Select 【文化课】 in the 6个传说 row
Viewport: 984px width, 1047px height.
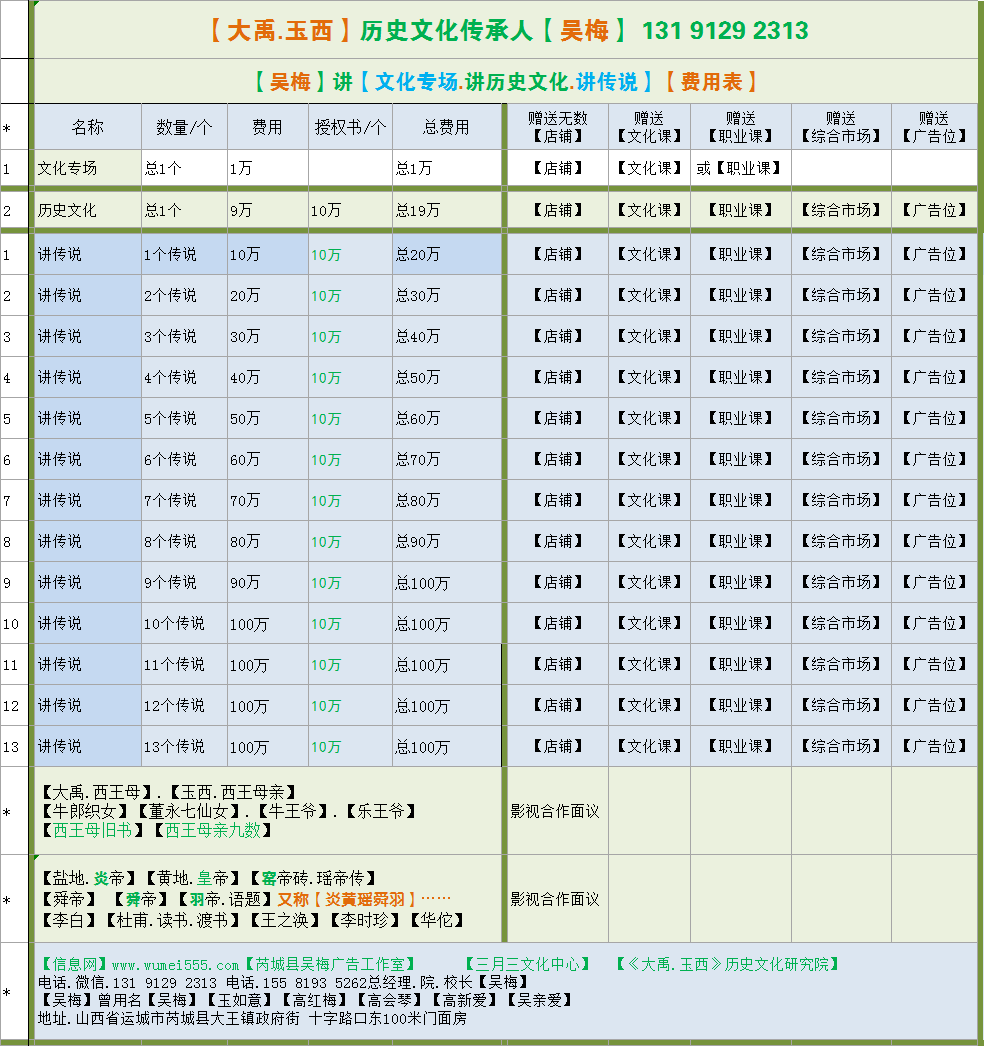(650, 459)
